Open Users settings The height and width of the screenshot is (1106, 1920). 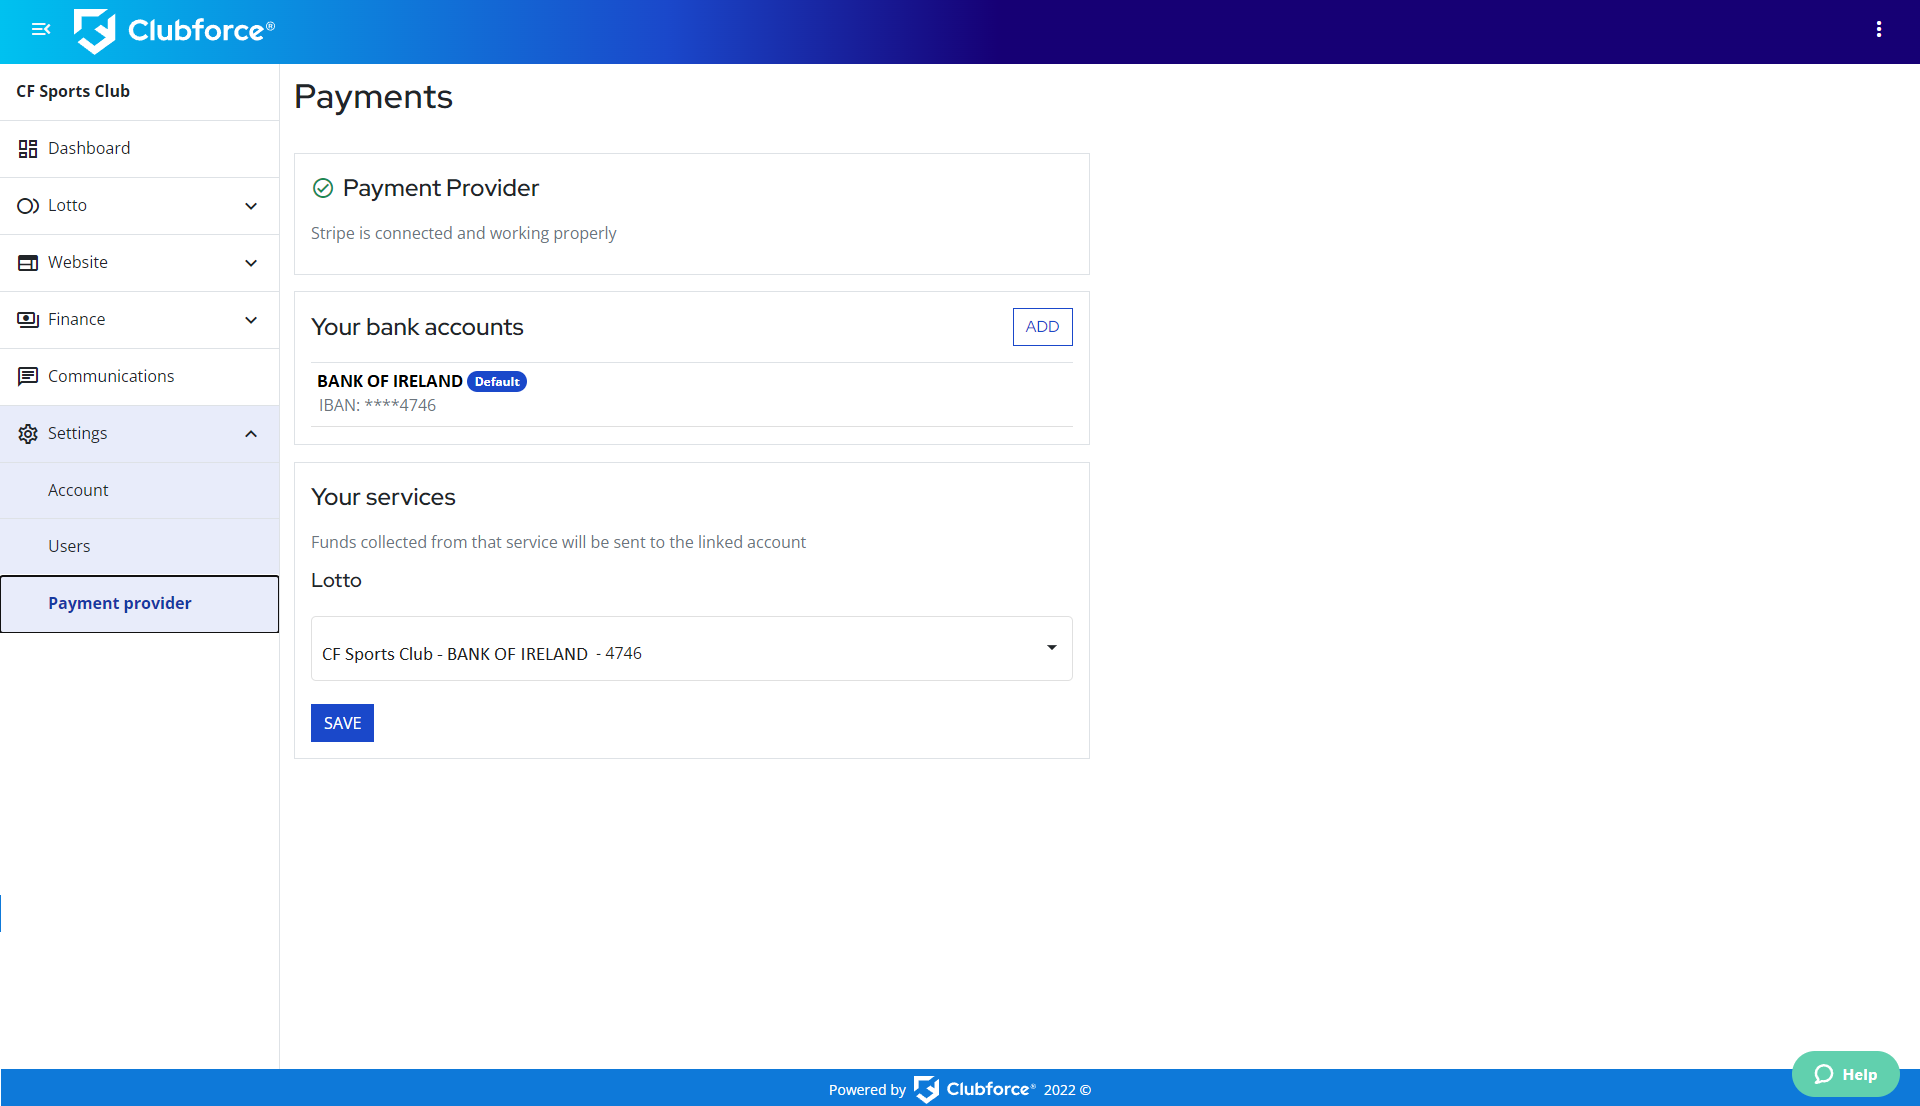click(140, 546)
